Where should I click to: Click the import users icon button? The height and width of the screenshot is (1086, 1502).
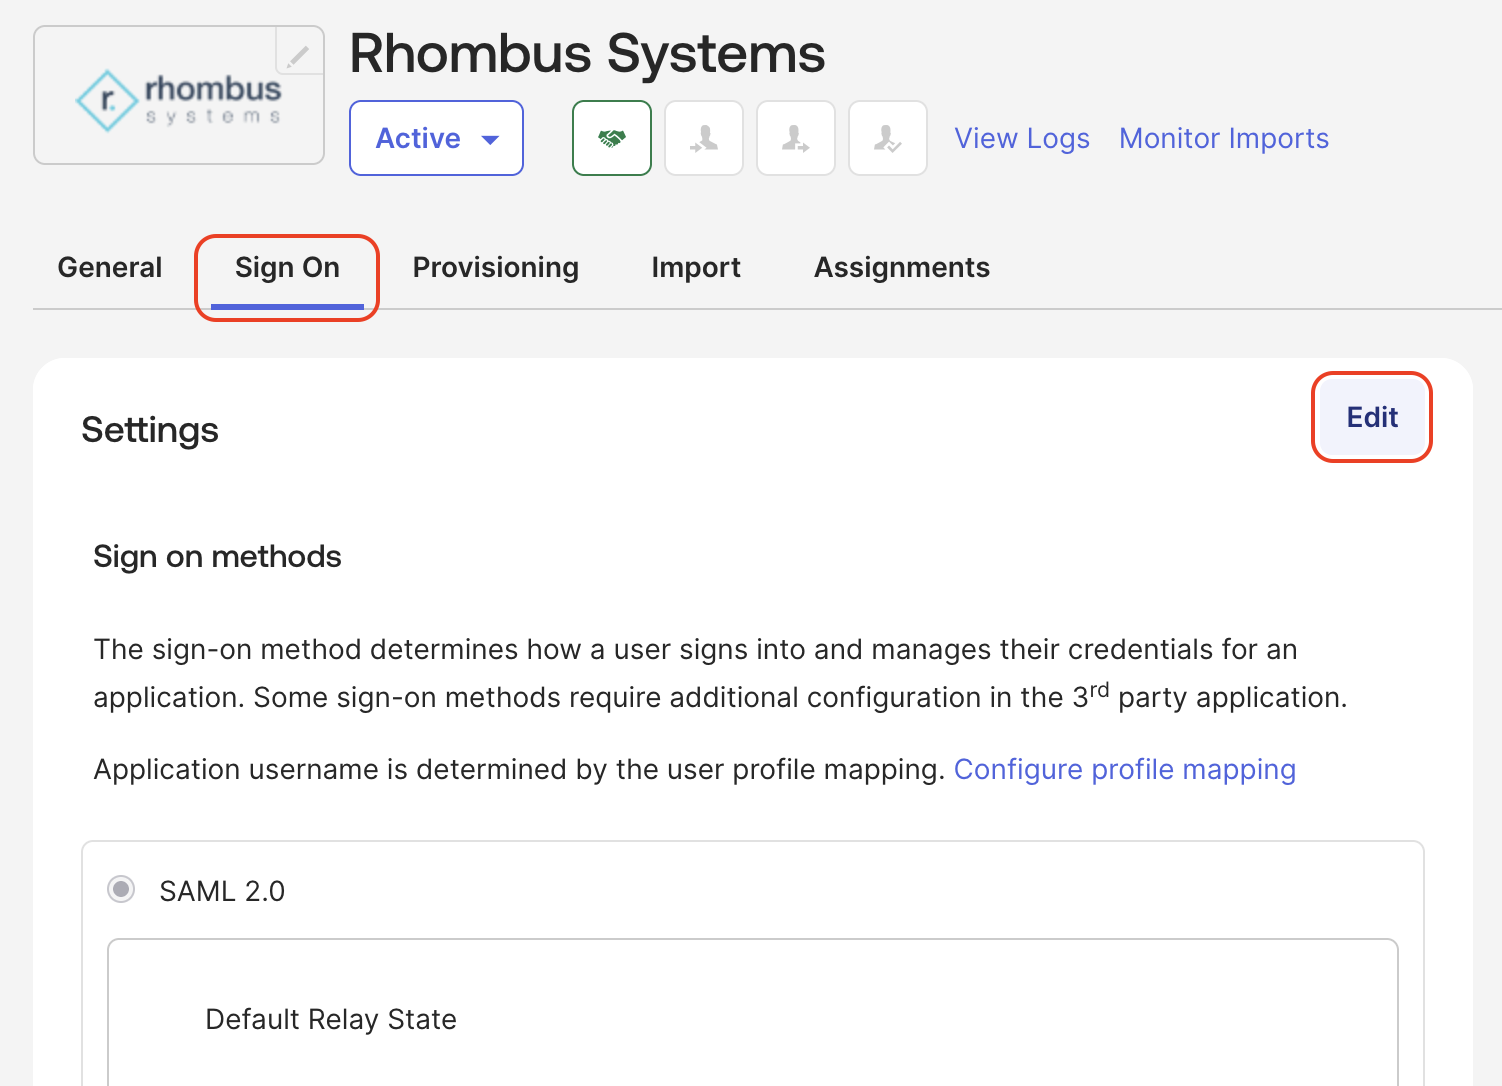pyautogui.click(x=704, y=138)
